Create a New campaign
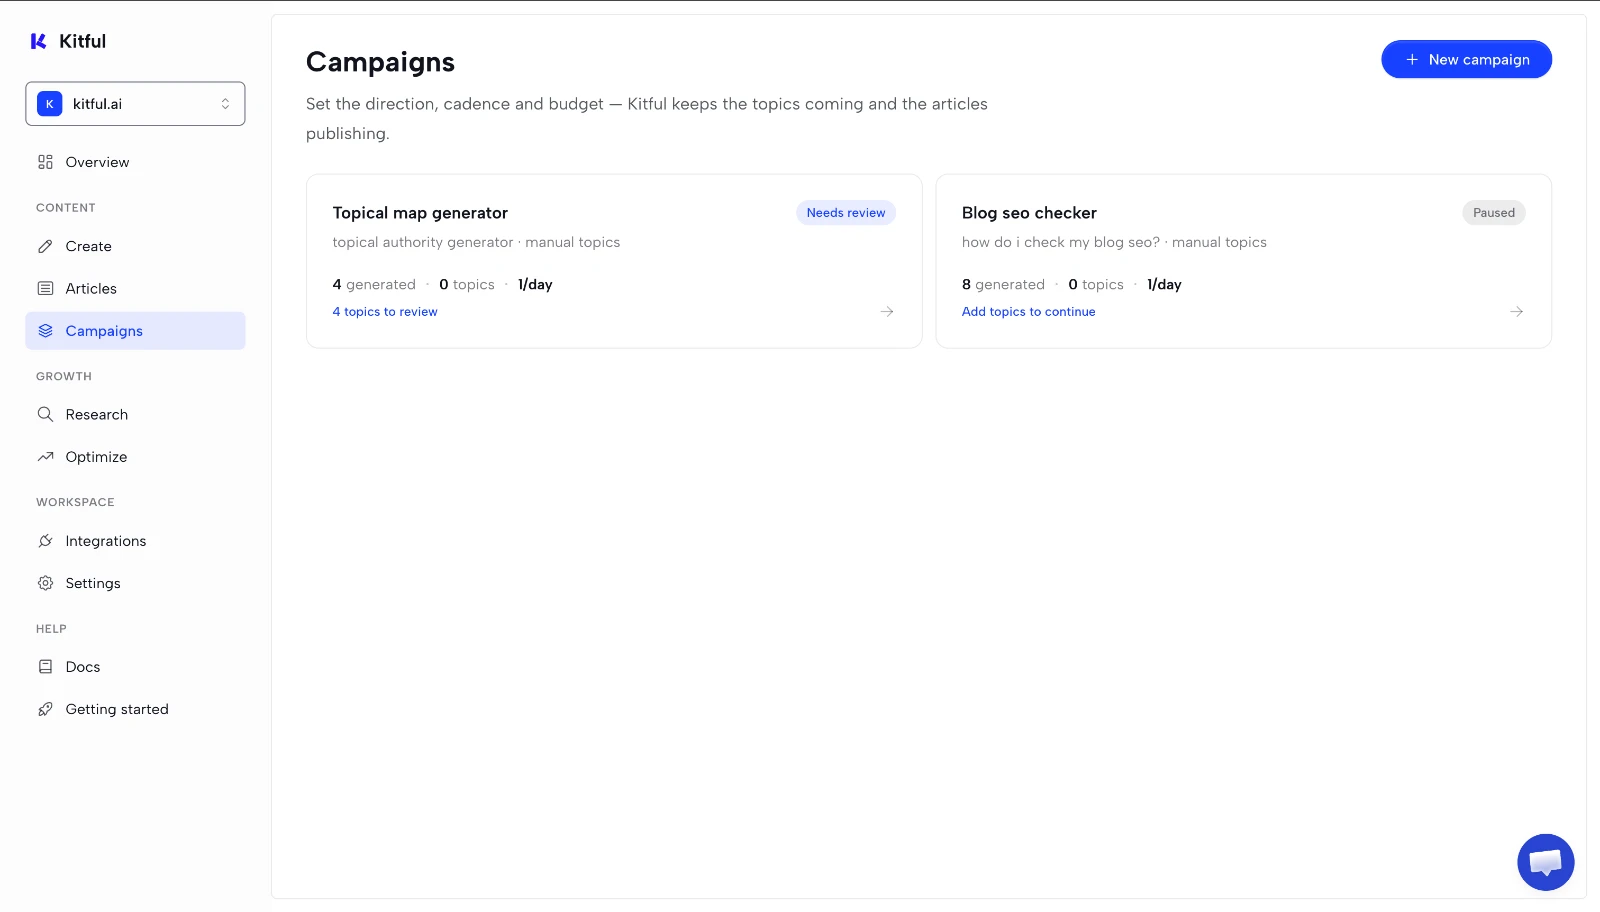 point(1466,59)
